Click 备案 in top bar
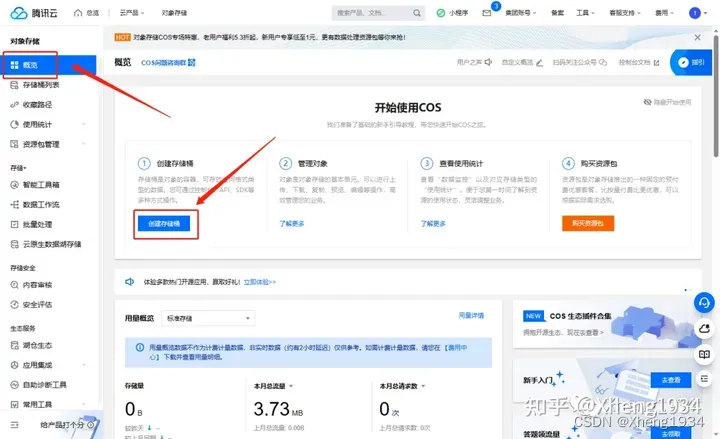The width and height of the screenshot is (720, 439). point(557,13)
